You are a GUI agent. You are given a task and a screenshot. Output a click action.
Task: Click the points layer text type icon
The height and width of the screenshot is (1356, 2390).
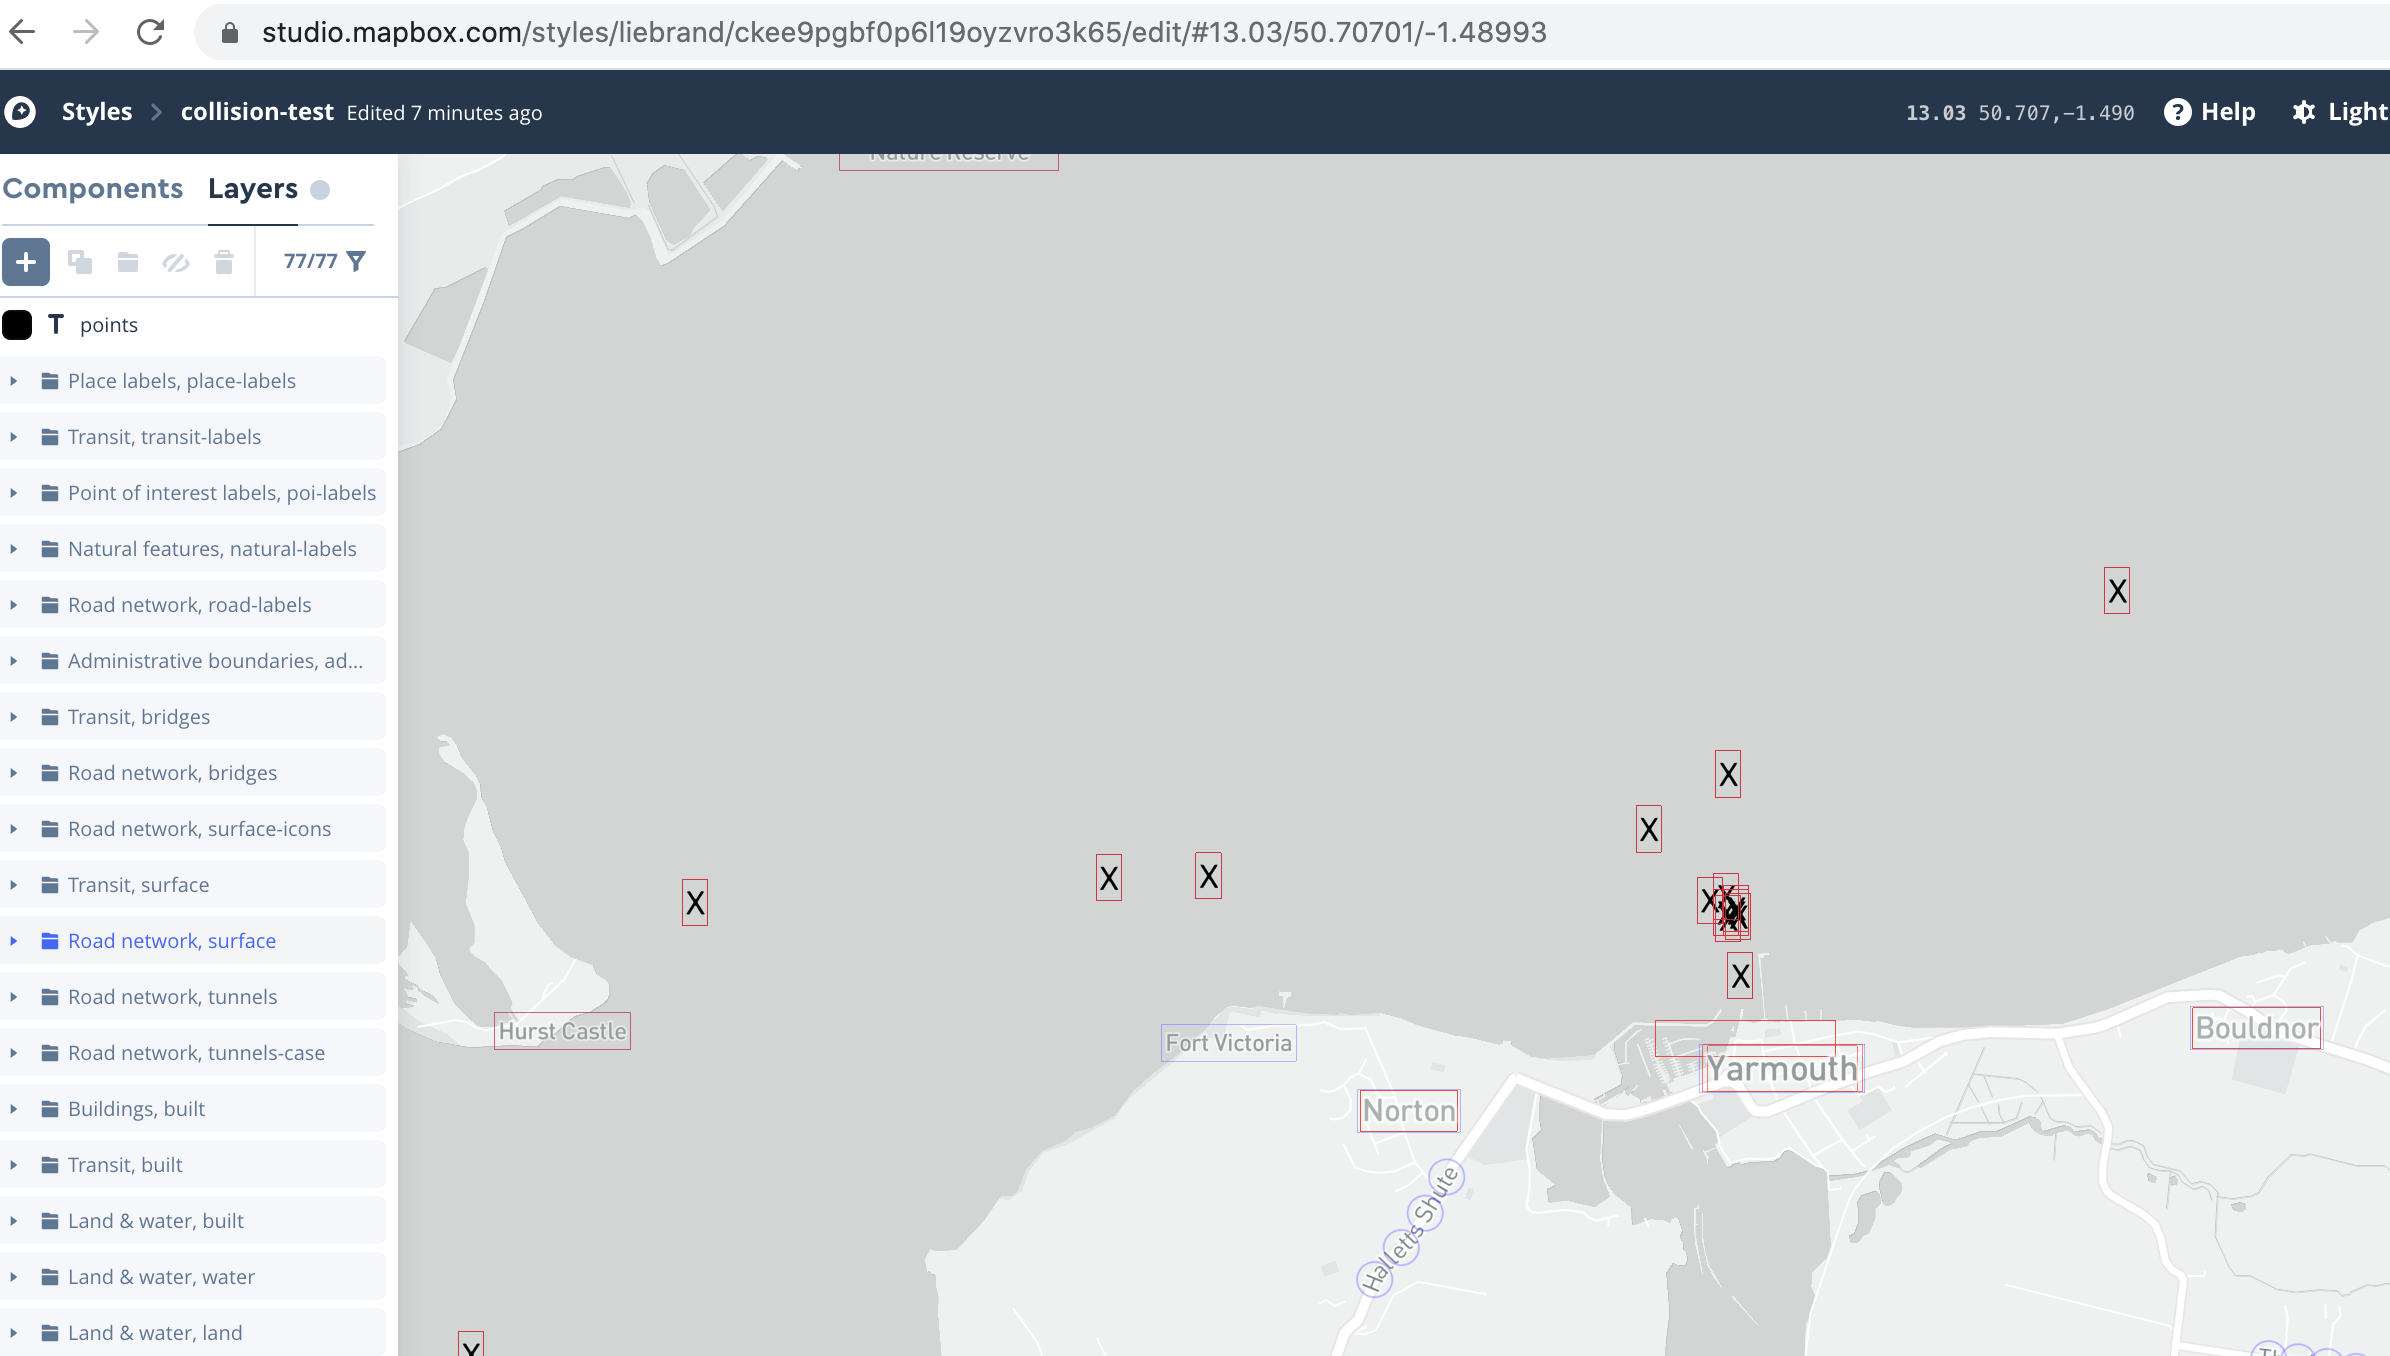coord(56,324)
